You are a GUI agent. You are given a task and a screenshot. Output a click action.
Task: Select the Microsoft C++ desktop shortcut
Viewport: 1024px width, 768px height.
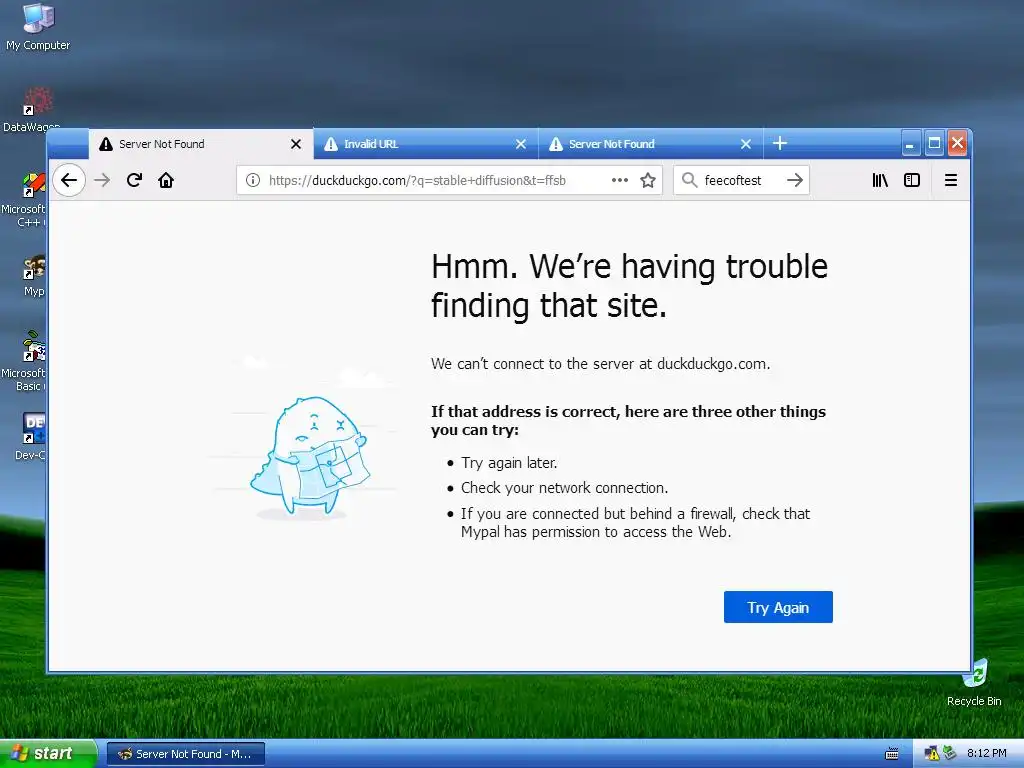point(26,199)
